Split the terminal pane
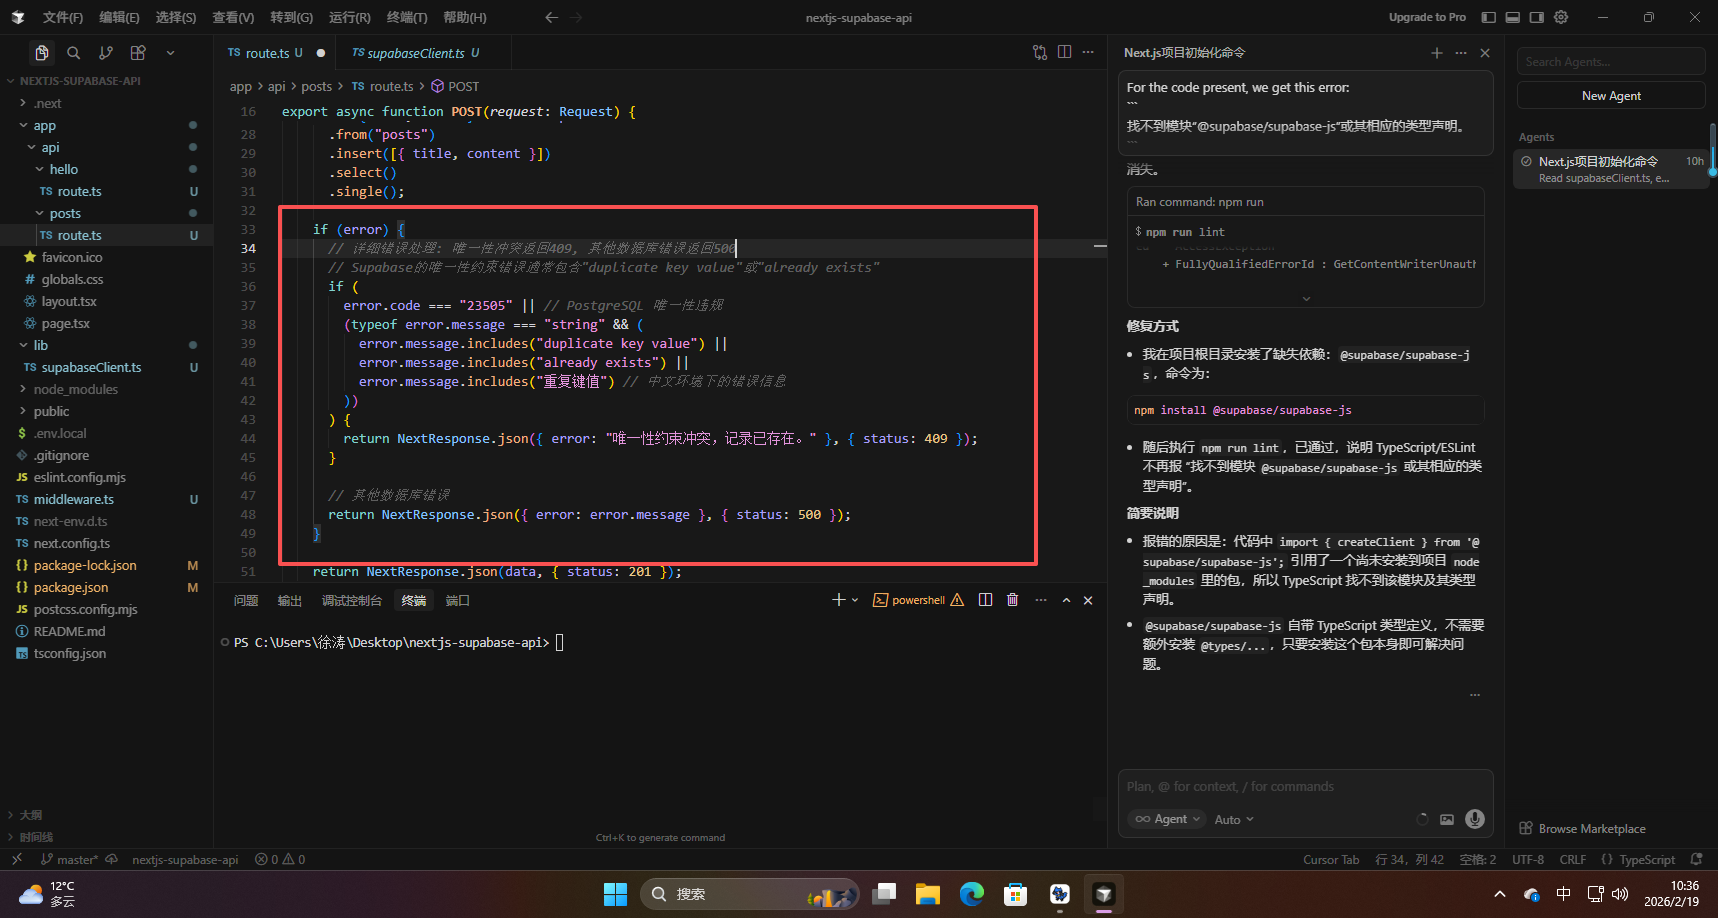The image size is (1718, 918). point(986,600)
